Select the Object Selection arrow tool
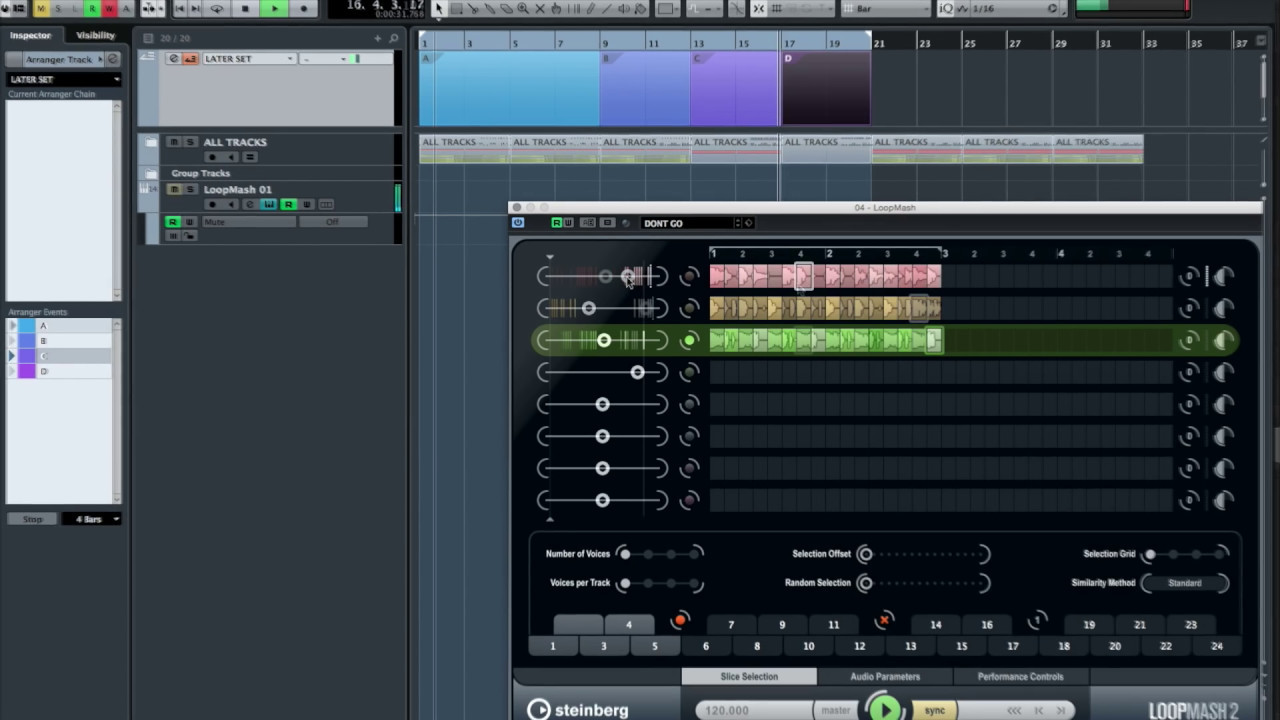The width and height of the screenshot is (1280, 720). (439, 9)
